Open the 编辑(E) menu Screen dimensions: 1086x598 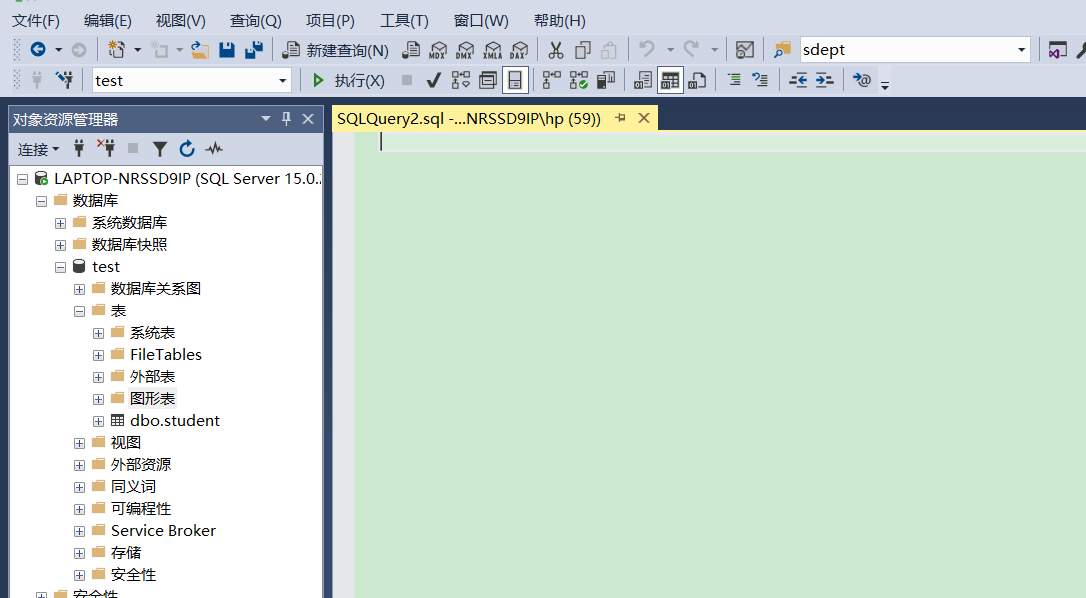click(x=107, y=21)
